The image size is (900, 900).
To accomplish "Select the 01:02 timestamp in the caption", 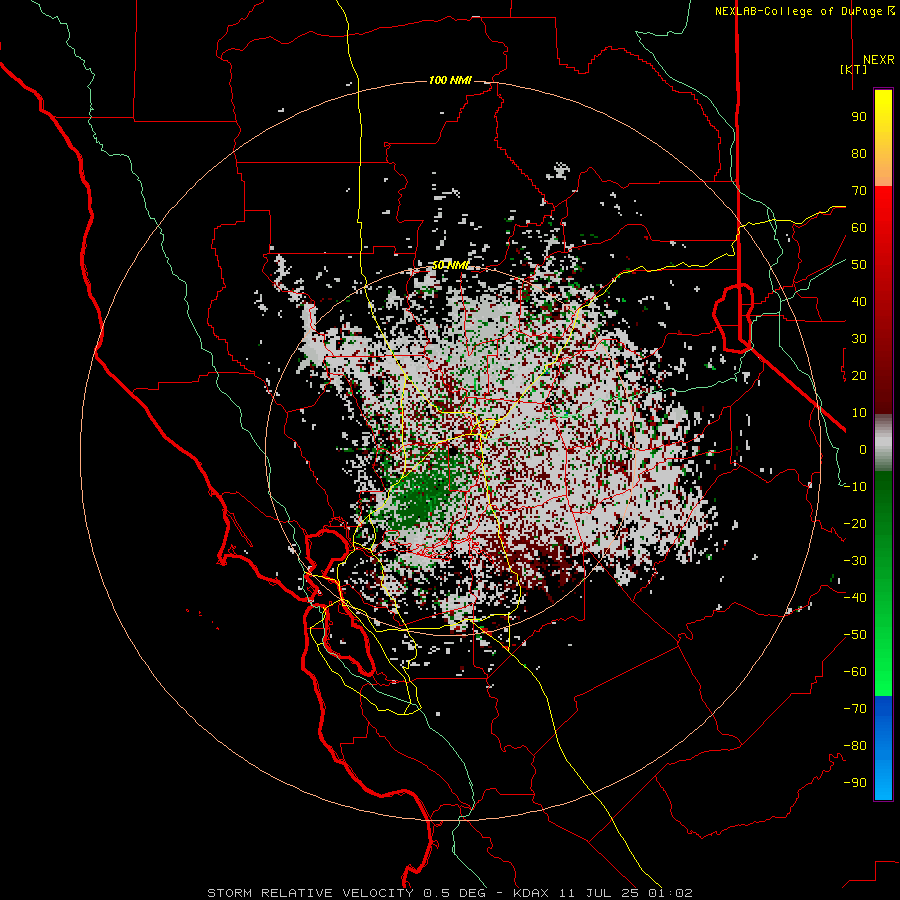I will pyautogui.click(x=670, y=893).
